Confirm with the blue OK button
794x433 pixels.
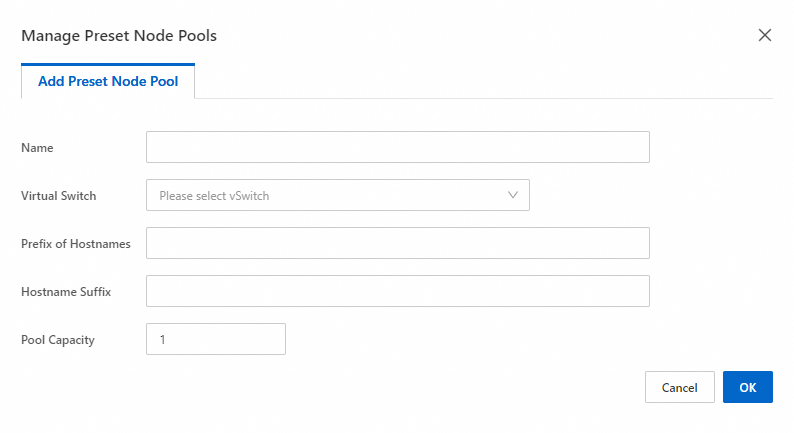747,387
